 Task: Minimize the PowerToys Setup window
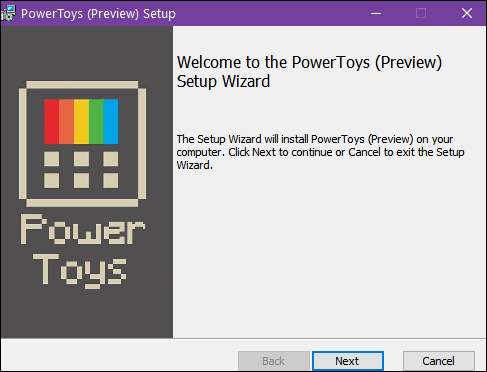click(376, 13)
